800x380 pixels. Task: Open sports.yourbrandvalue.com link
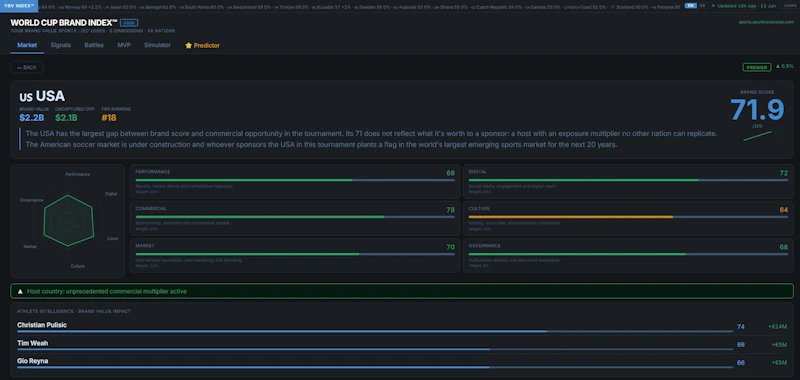766,22
